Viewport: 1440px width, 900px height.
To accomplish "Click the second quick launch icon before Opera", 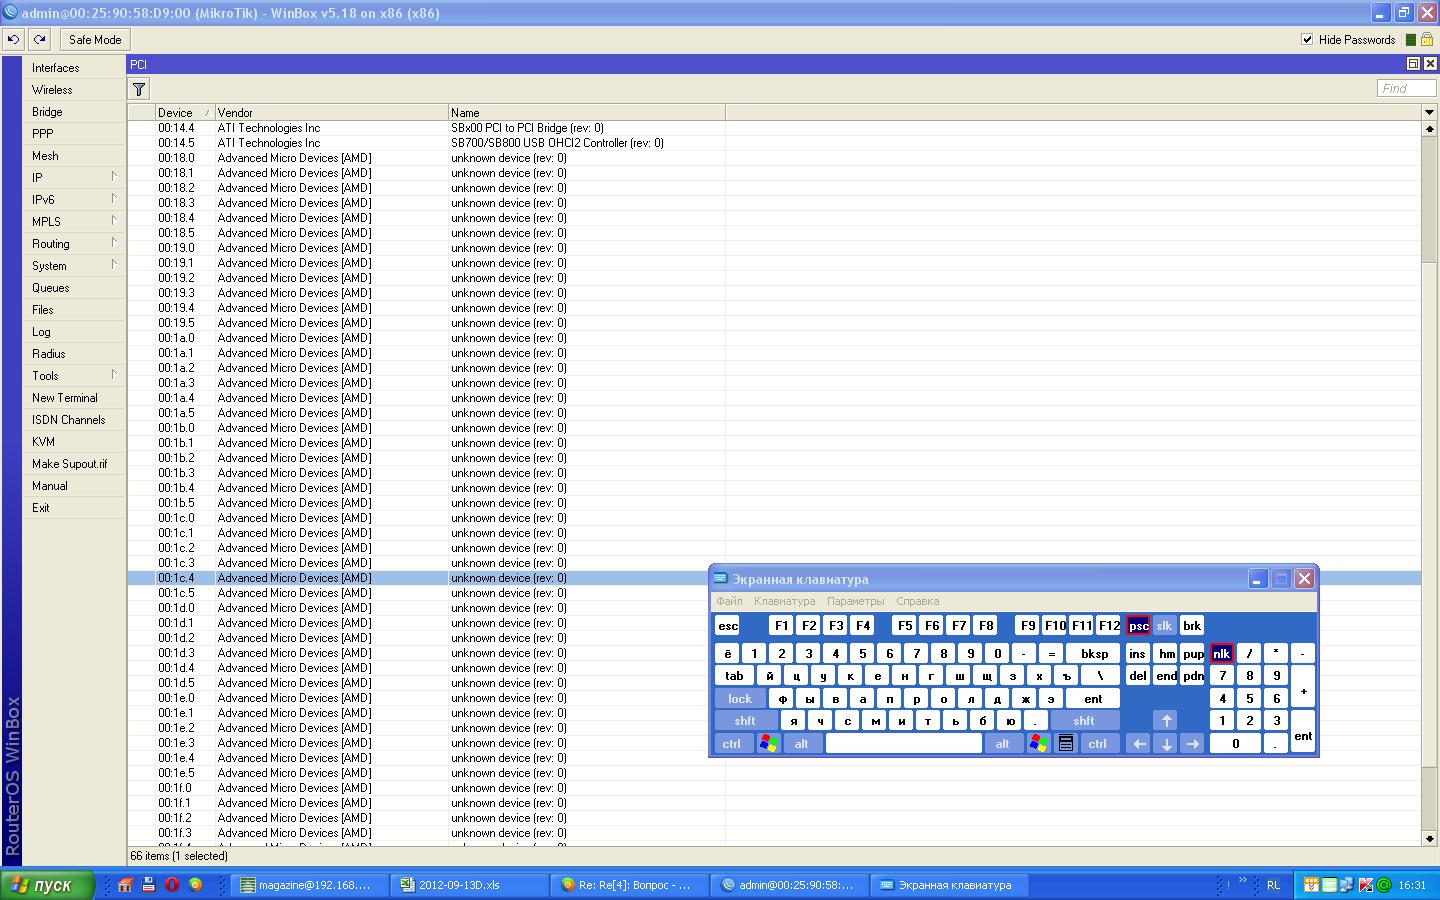I will tap(148, 885).
